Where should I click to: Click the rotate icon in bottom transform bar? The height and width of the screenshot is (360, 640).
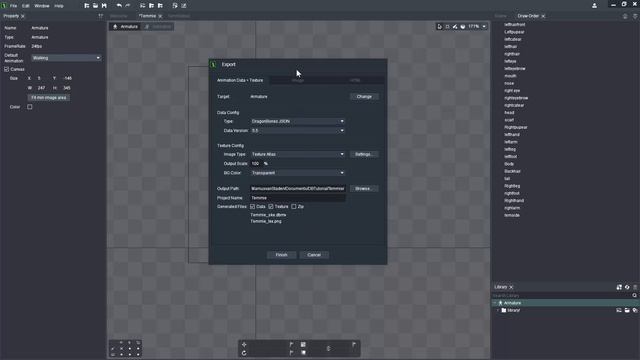244,353
